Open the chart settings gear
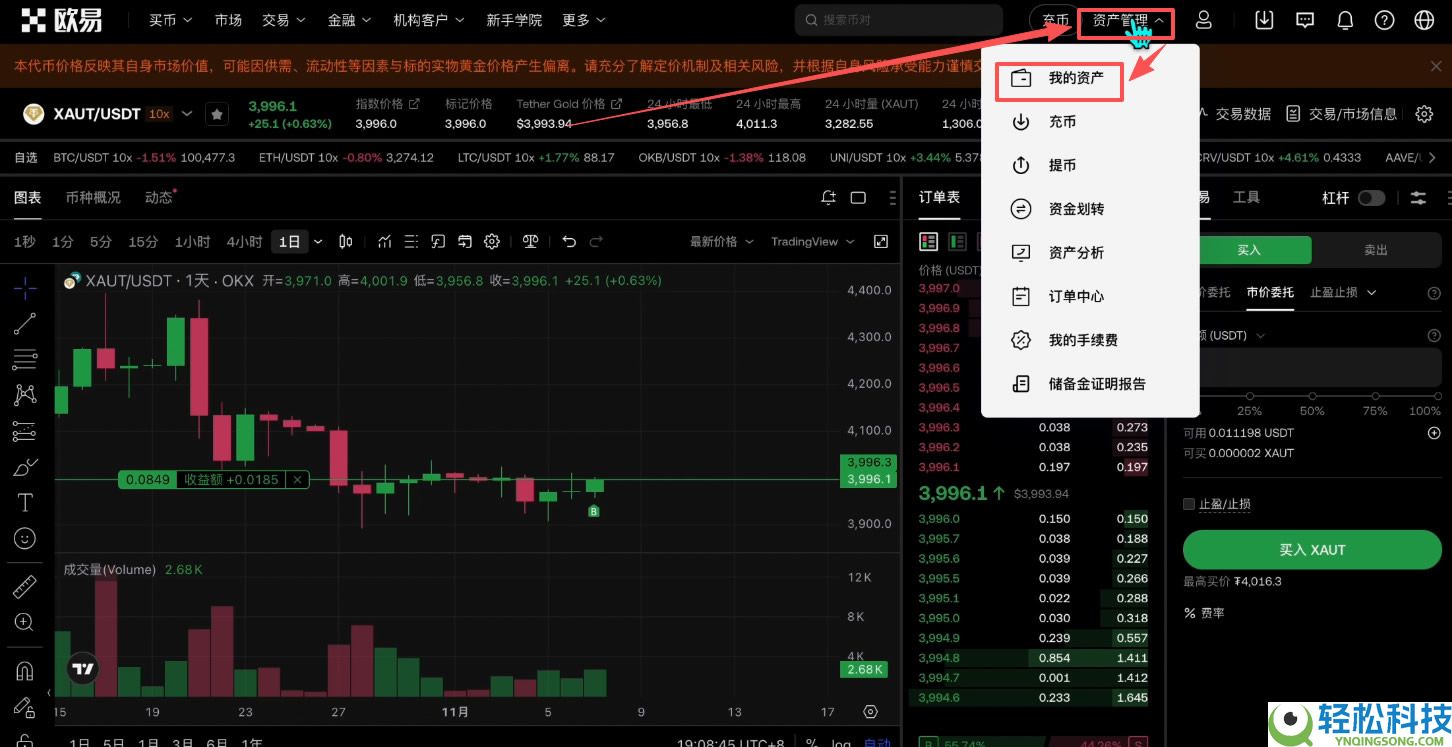The height and width of the screenshot is (747, 1452). [491, 241]
